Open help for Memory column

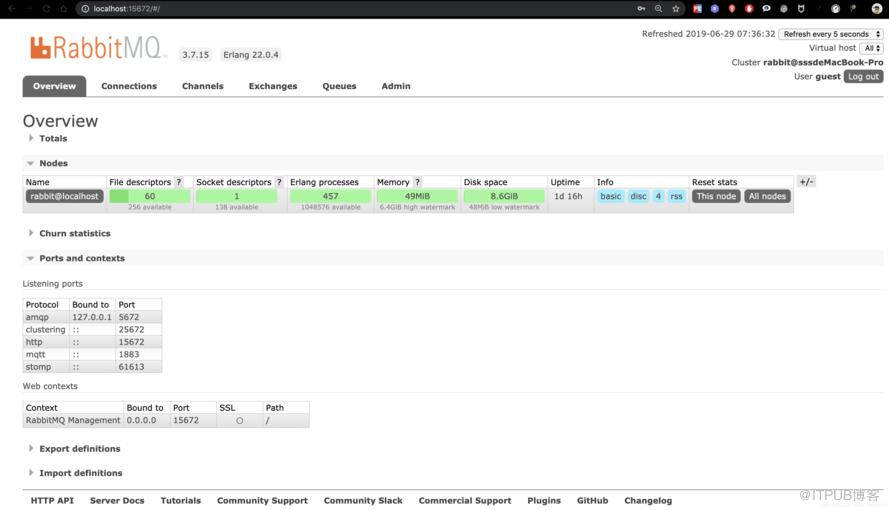(x=417, y=182)
